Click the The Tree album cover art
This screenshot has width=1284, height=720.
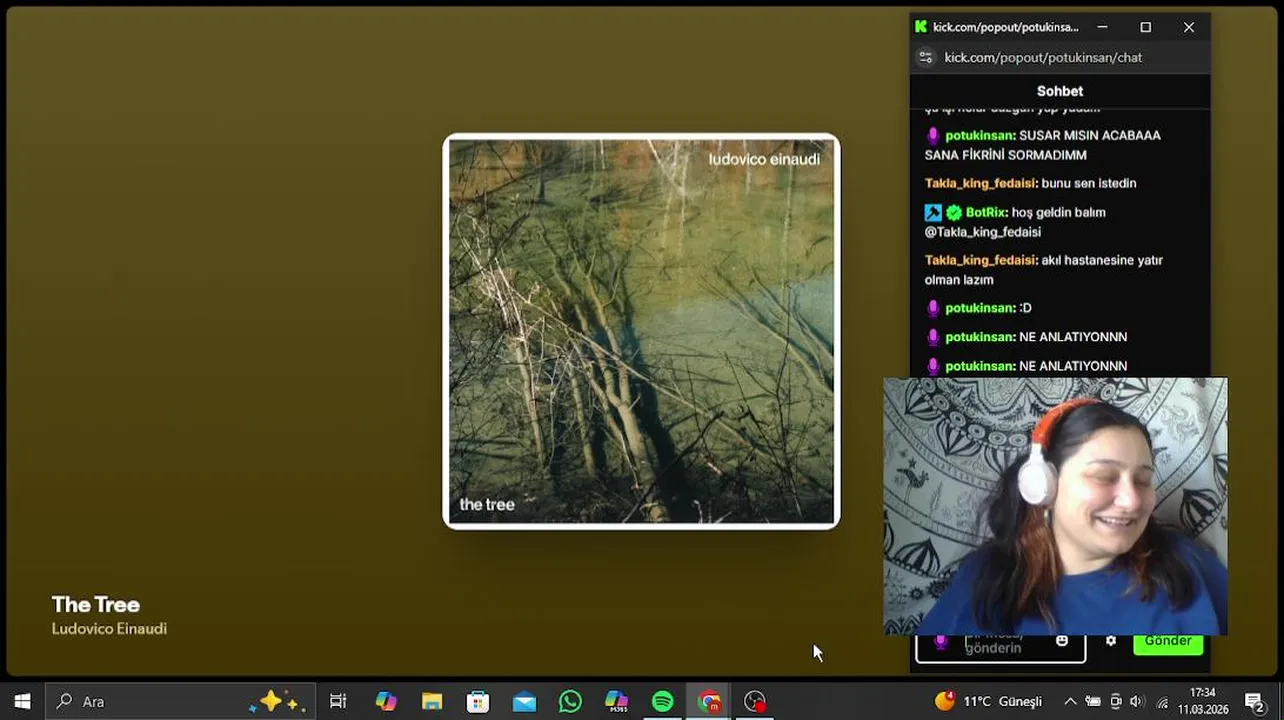click(641, 331)
